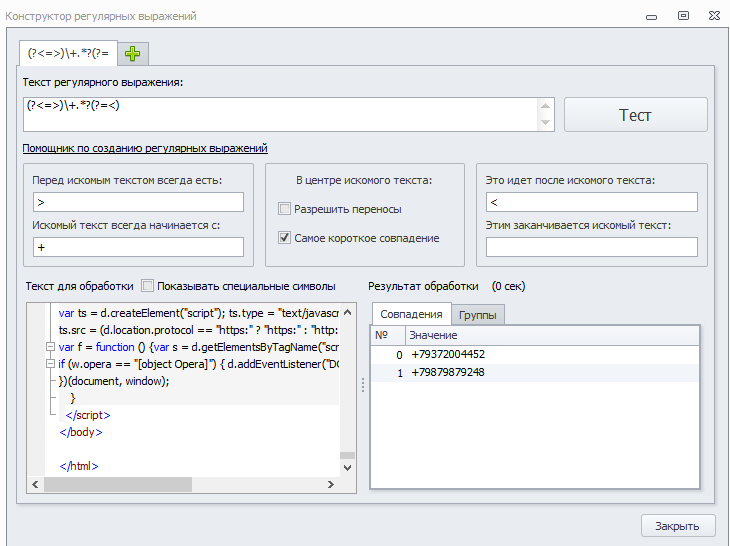
Task: Click the </body> tag line
Action: [x=81, y=432]
